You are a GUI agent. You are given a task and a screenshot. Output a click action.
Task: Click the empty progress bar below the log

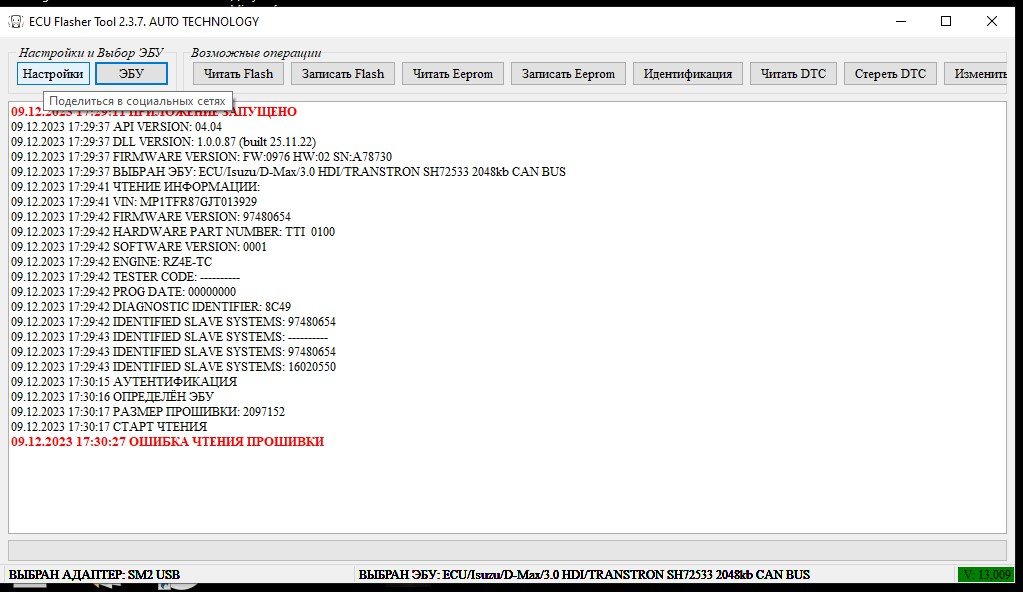click(508, 550)
